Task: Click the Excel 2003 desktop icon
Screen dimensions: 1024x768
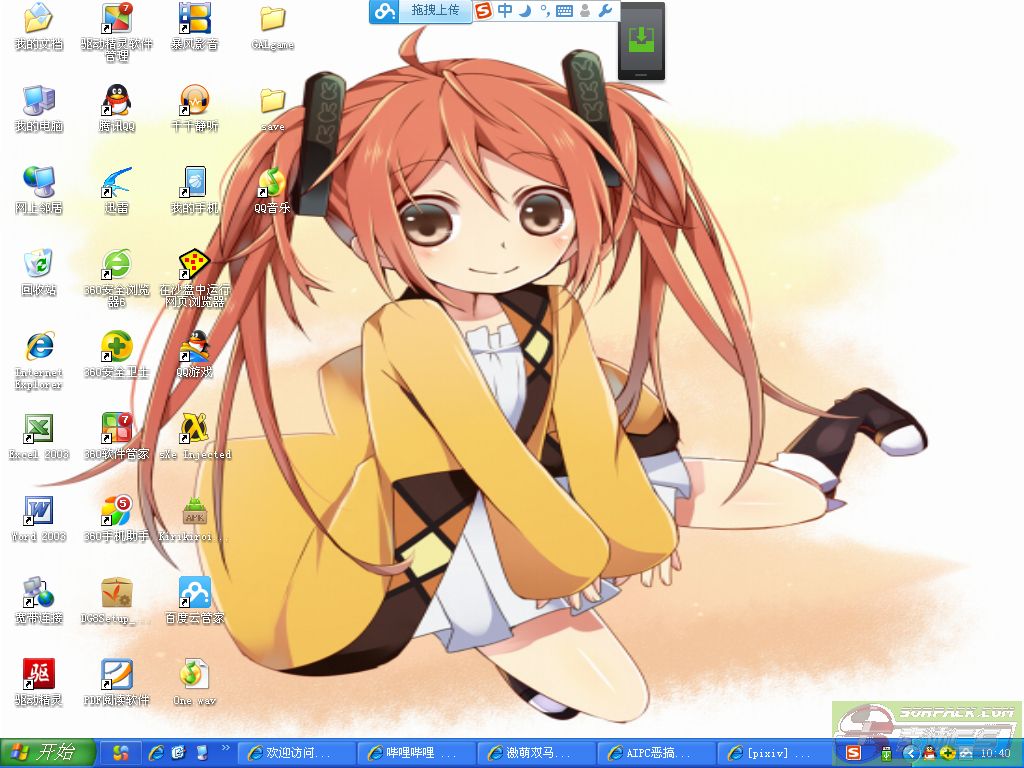Action: pos(38,429)
